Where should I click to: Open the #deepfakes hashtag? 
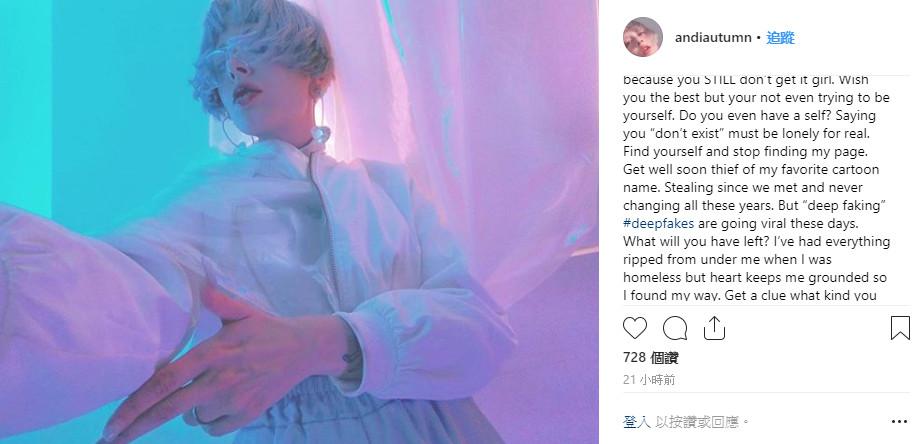[658, 223]
